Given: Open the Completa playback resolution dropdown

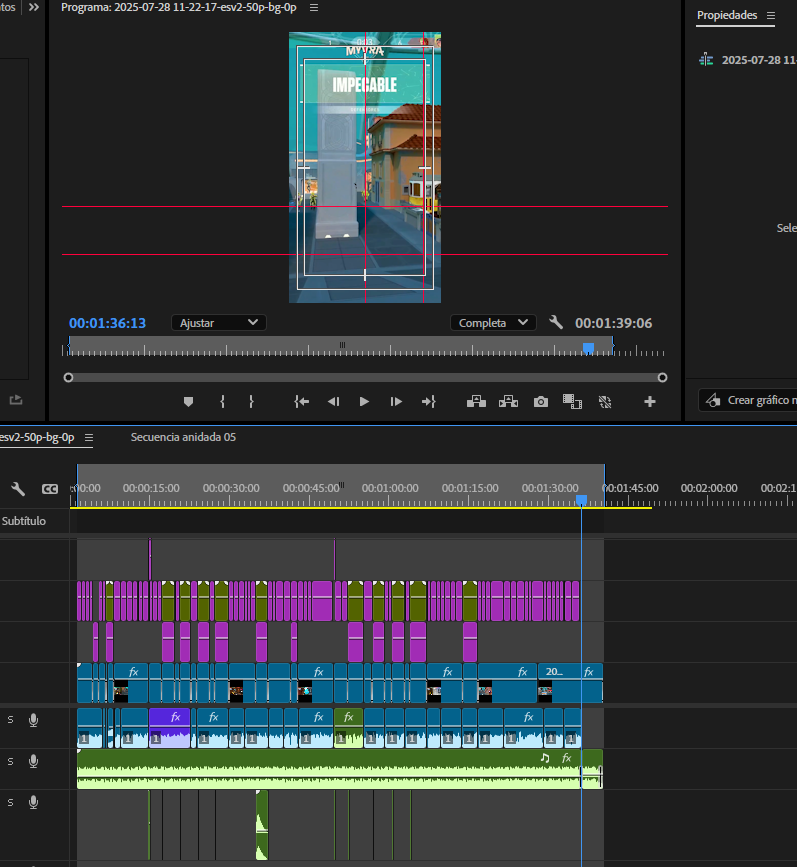Looking at the screenshot, I should click(x=493, y=323).
